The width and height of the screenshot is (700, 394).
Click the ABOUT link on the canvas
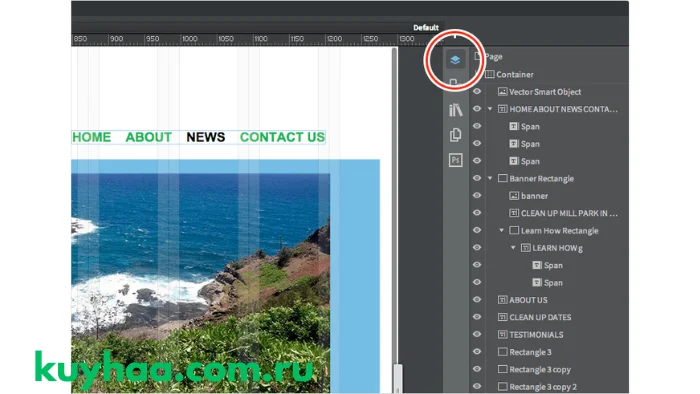149,137
